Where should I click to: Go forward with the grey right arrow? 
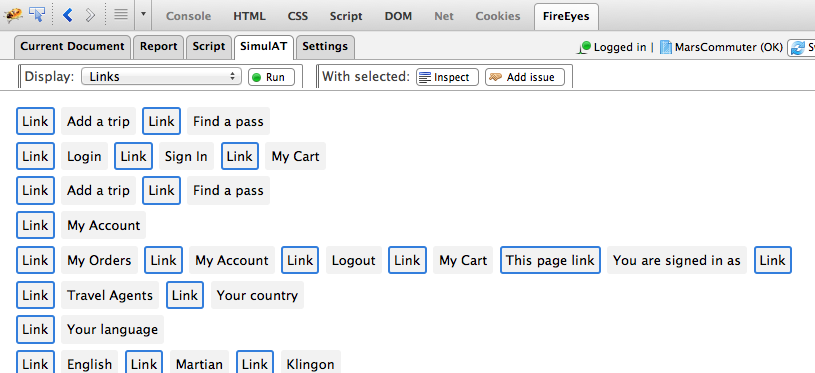coord(90,15)
